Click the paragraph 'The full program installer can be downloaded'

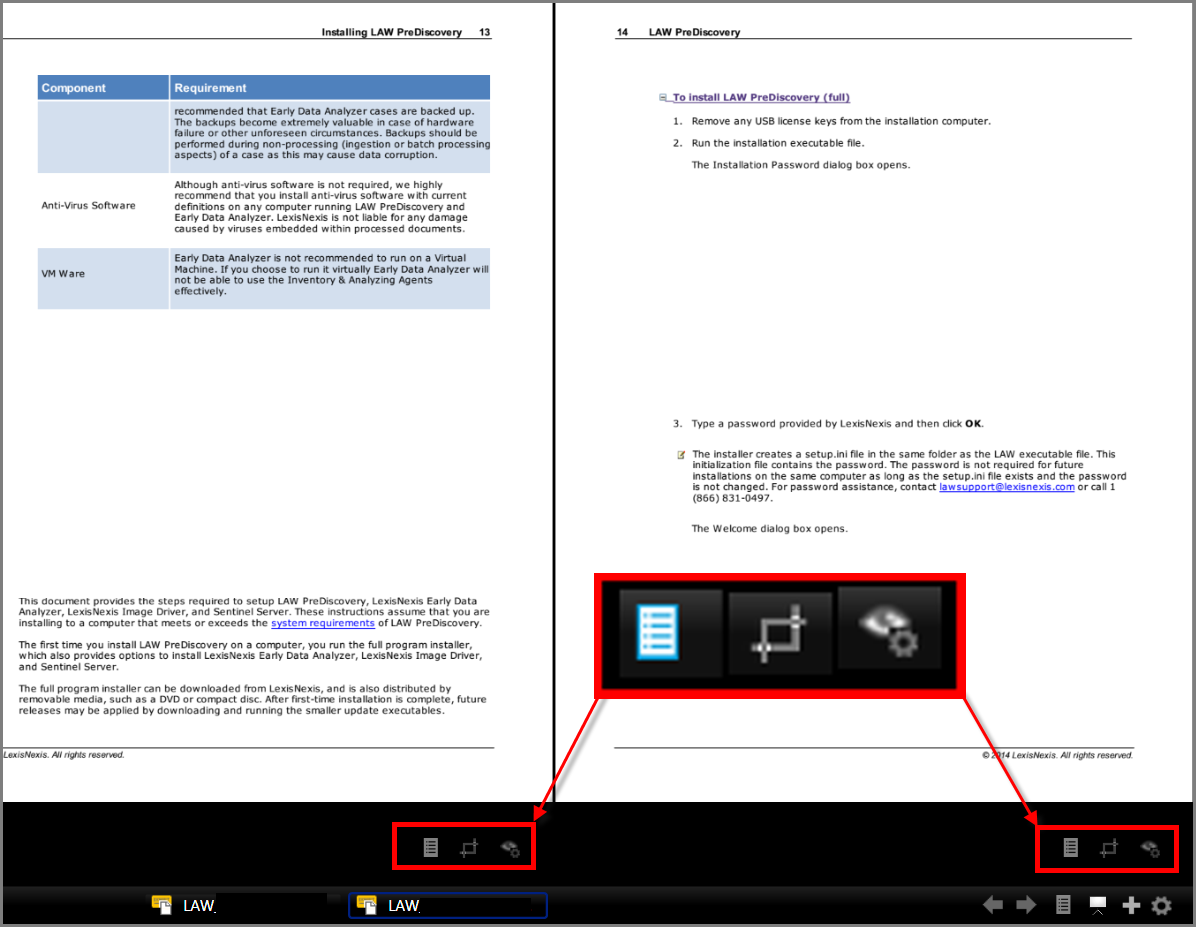pos(252,700)
